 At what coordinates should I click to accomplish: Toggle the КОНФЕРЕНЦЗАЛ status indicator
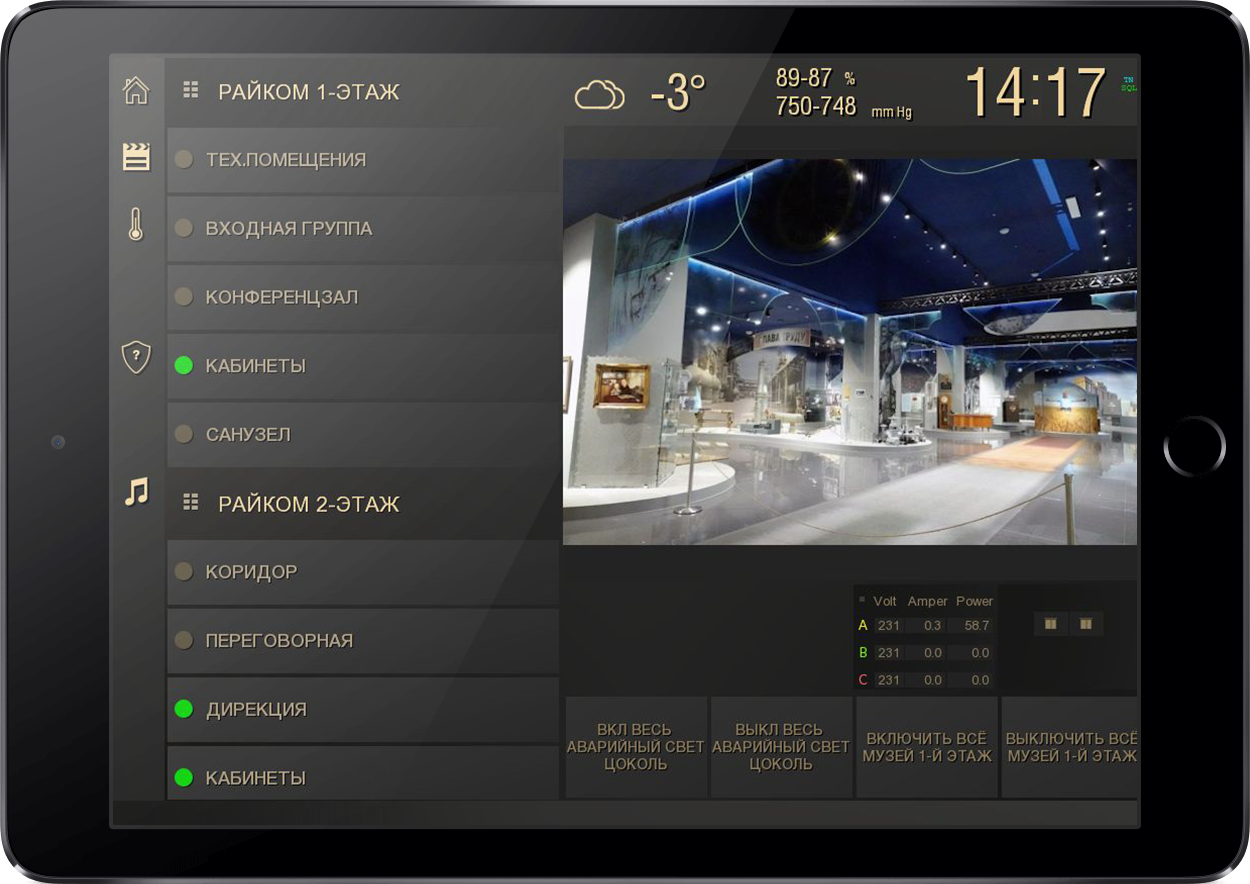[x=184, y=297]
